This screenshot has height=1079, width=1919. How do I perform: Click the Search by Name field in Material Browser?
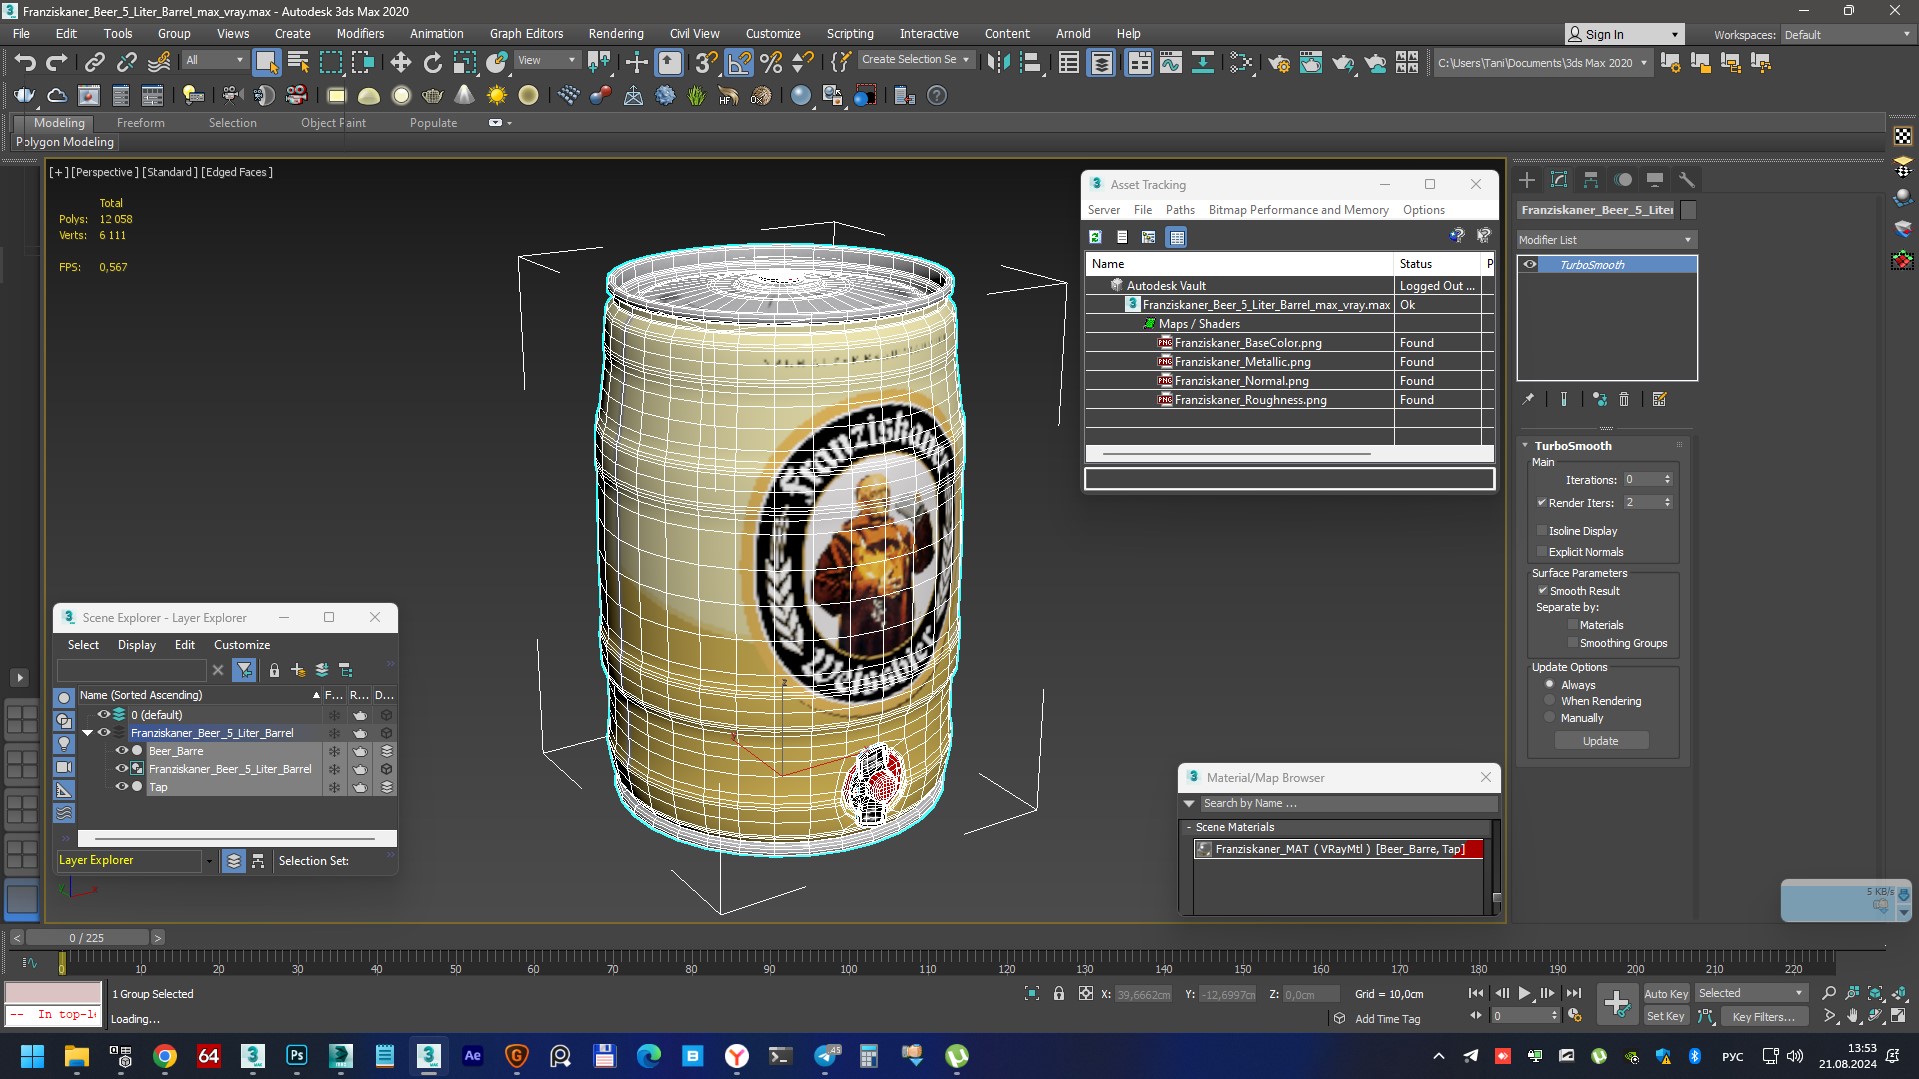click(x=1349, y=803)
